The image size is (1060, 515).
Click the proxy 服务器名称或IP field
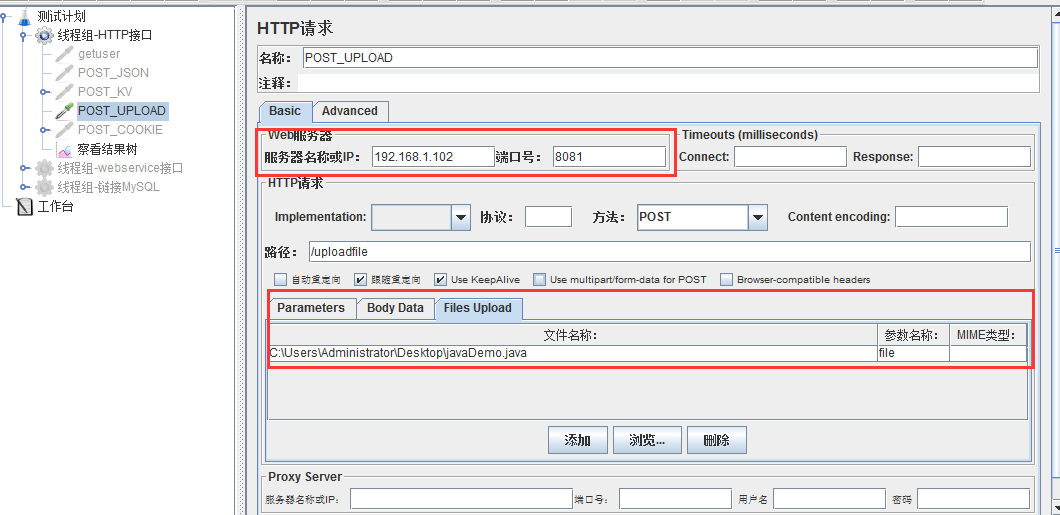[x=461, y=499]
